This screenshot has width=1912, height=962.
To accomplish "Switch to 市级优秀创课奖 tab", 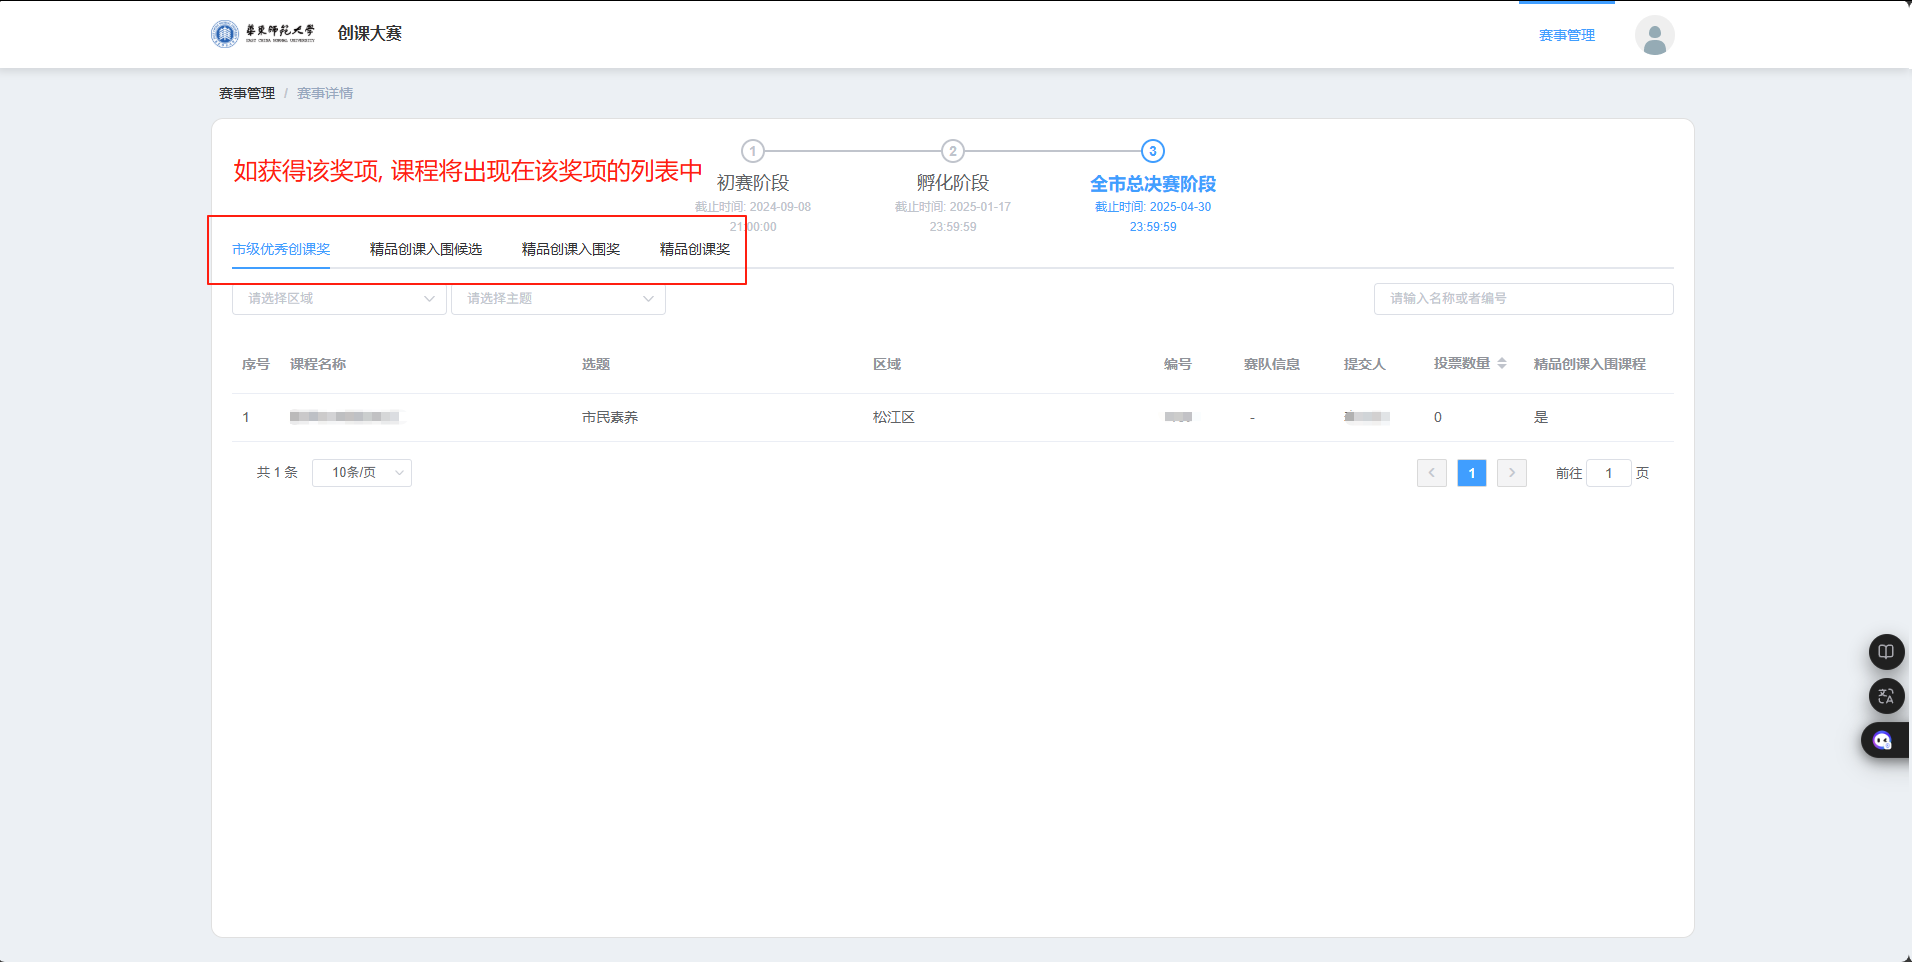I will pos(281,249).
